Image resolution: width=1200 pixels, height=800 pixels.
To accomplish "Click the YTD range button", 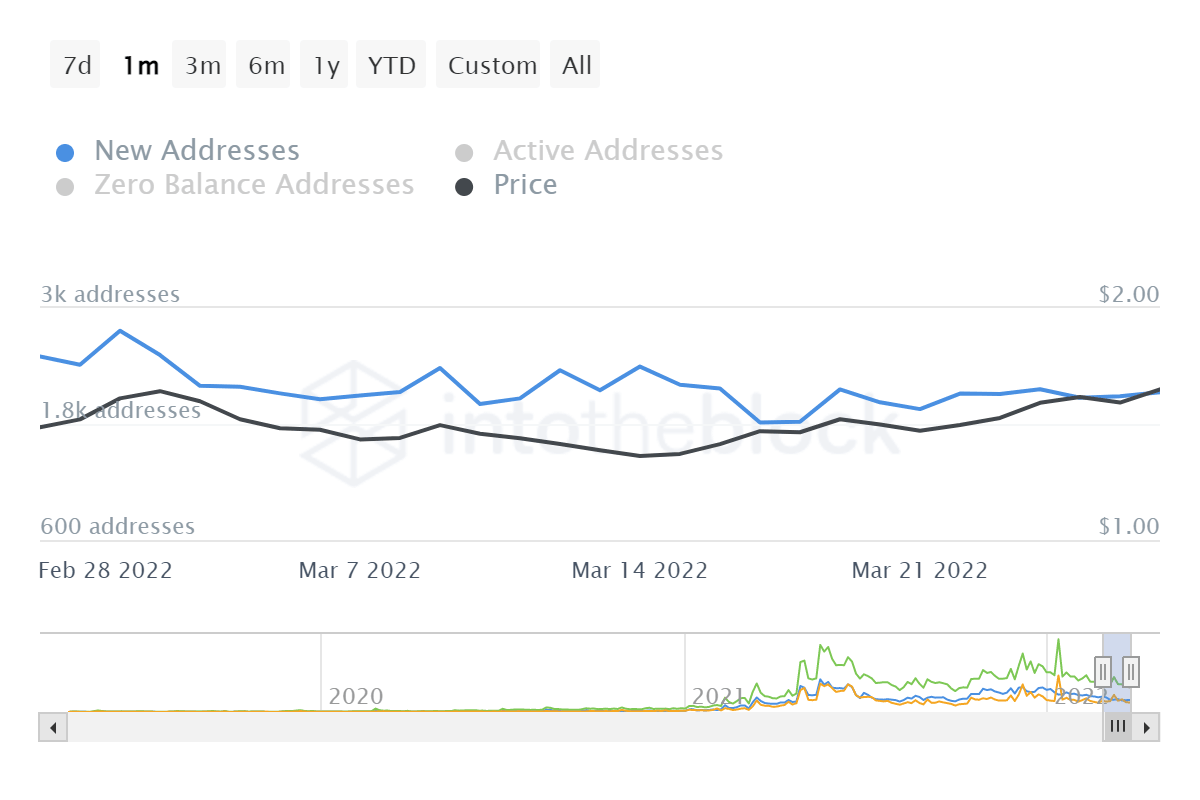I will (391, 66).
